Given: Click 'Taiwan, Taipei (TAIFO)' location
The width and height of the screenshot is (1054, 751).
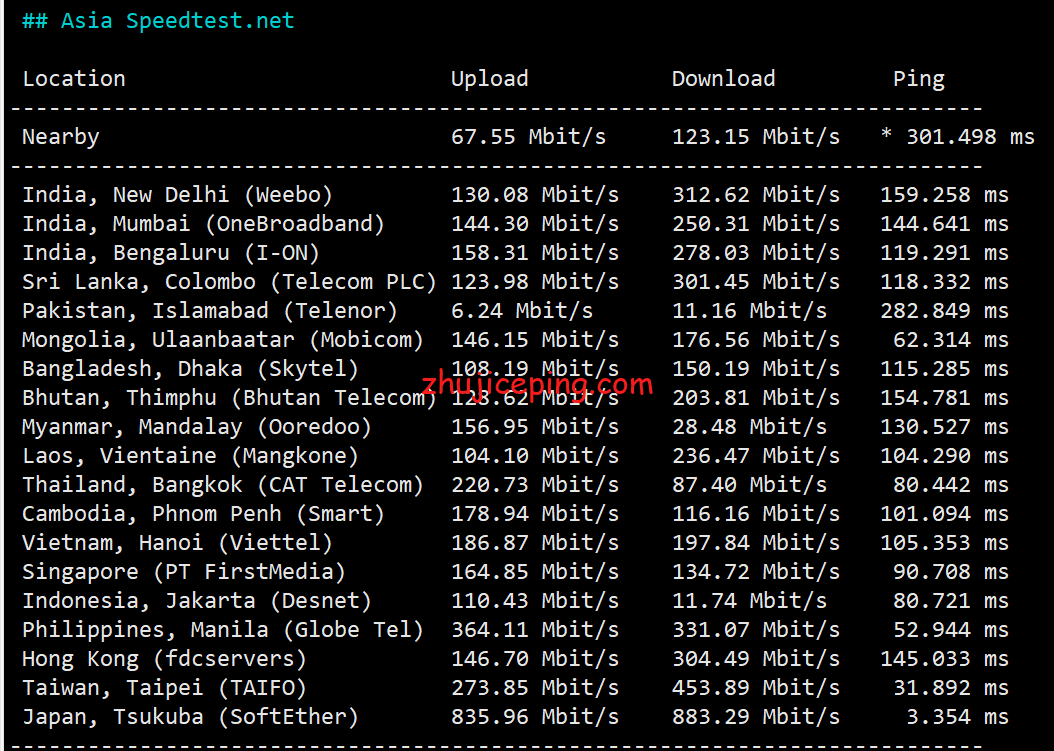Looking at the screenshot, I should pos(164,688).
